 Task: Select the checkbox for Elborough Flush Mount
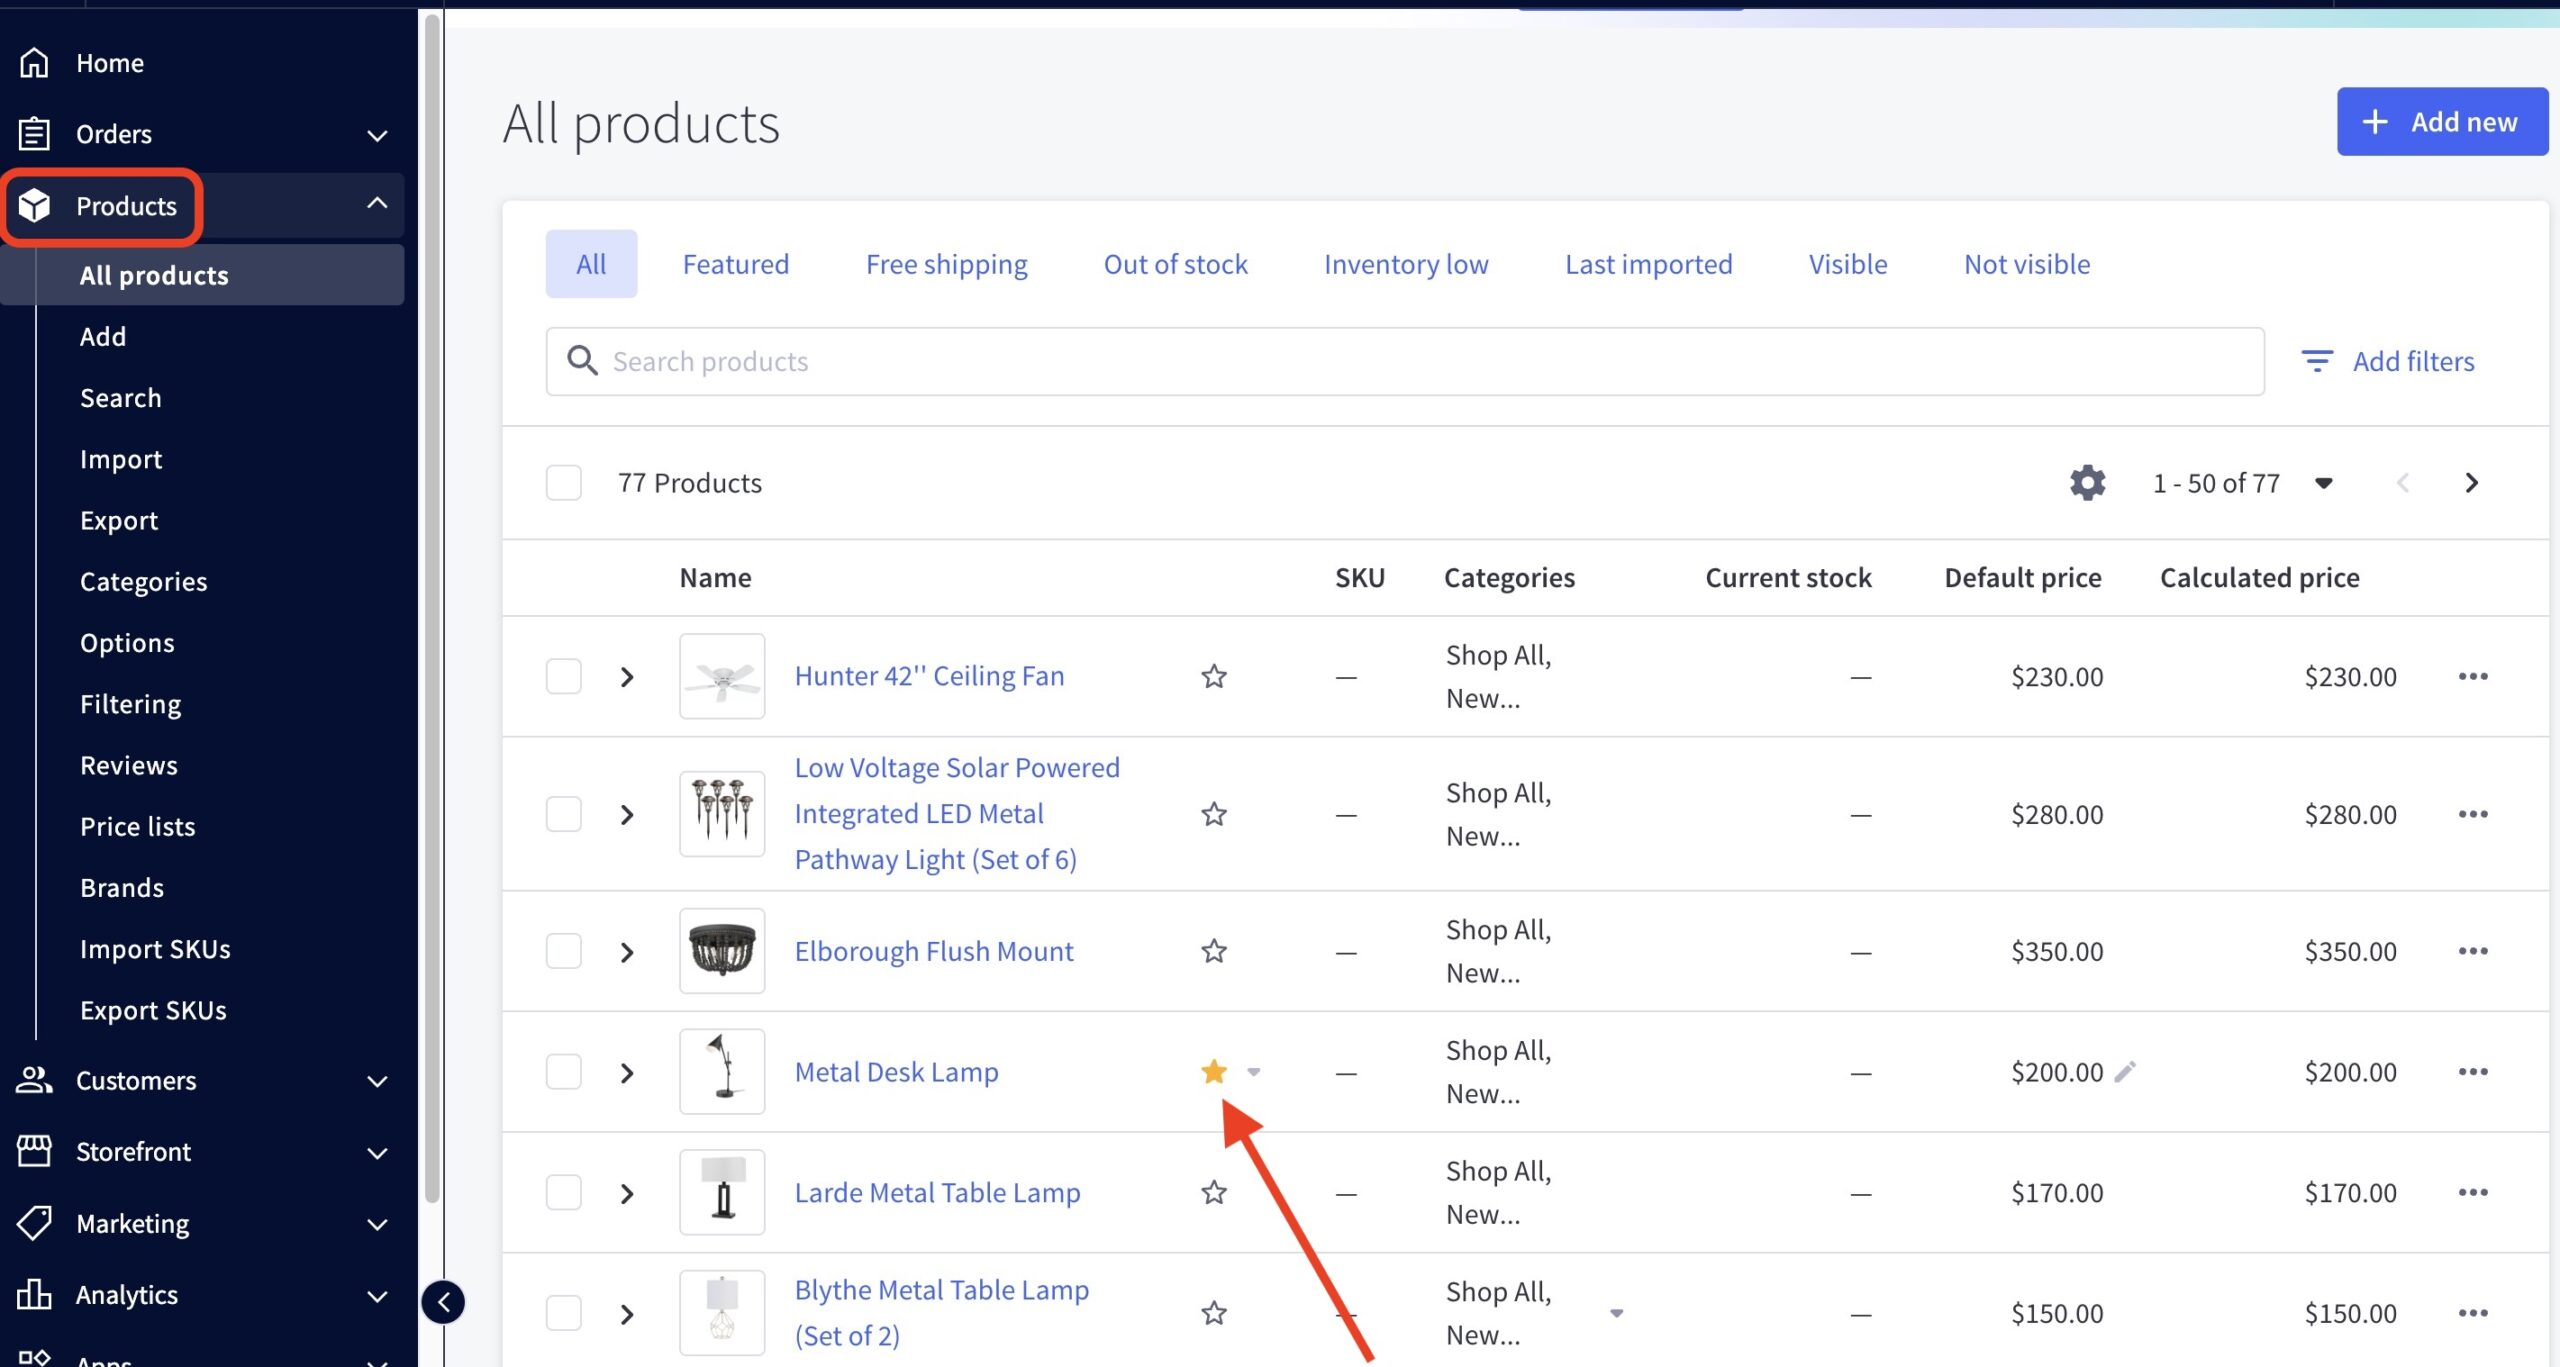pyautogui.click(x=563, y=951)
